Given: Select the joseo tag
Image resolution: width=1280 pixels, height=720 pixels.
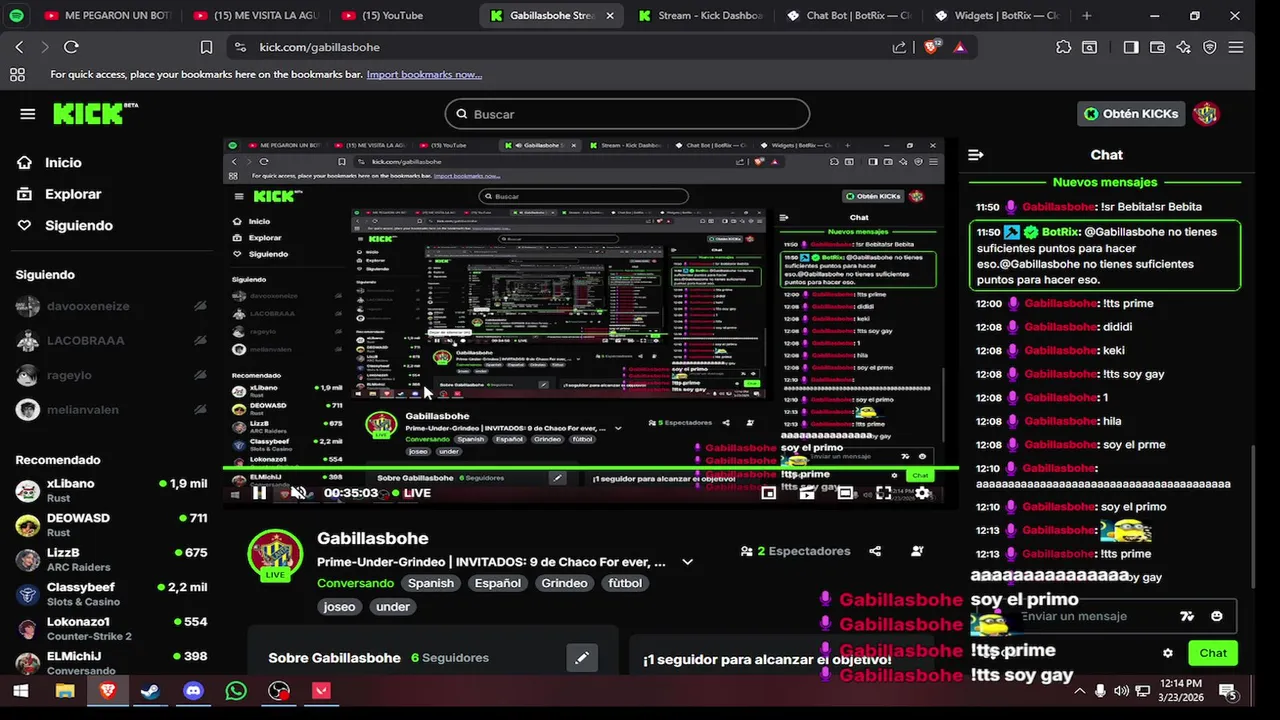Looking at the screenshot, I should 339,606.
